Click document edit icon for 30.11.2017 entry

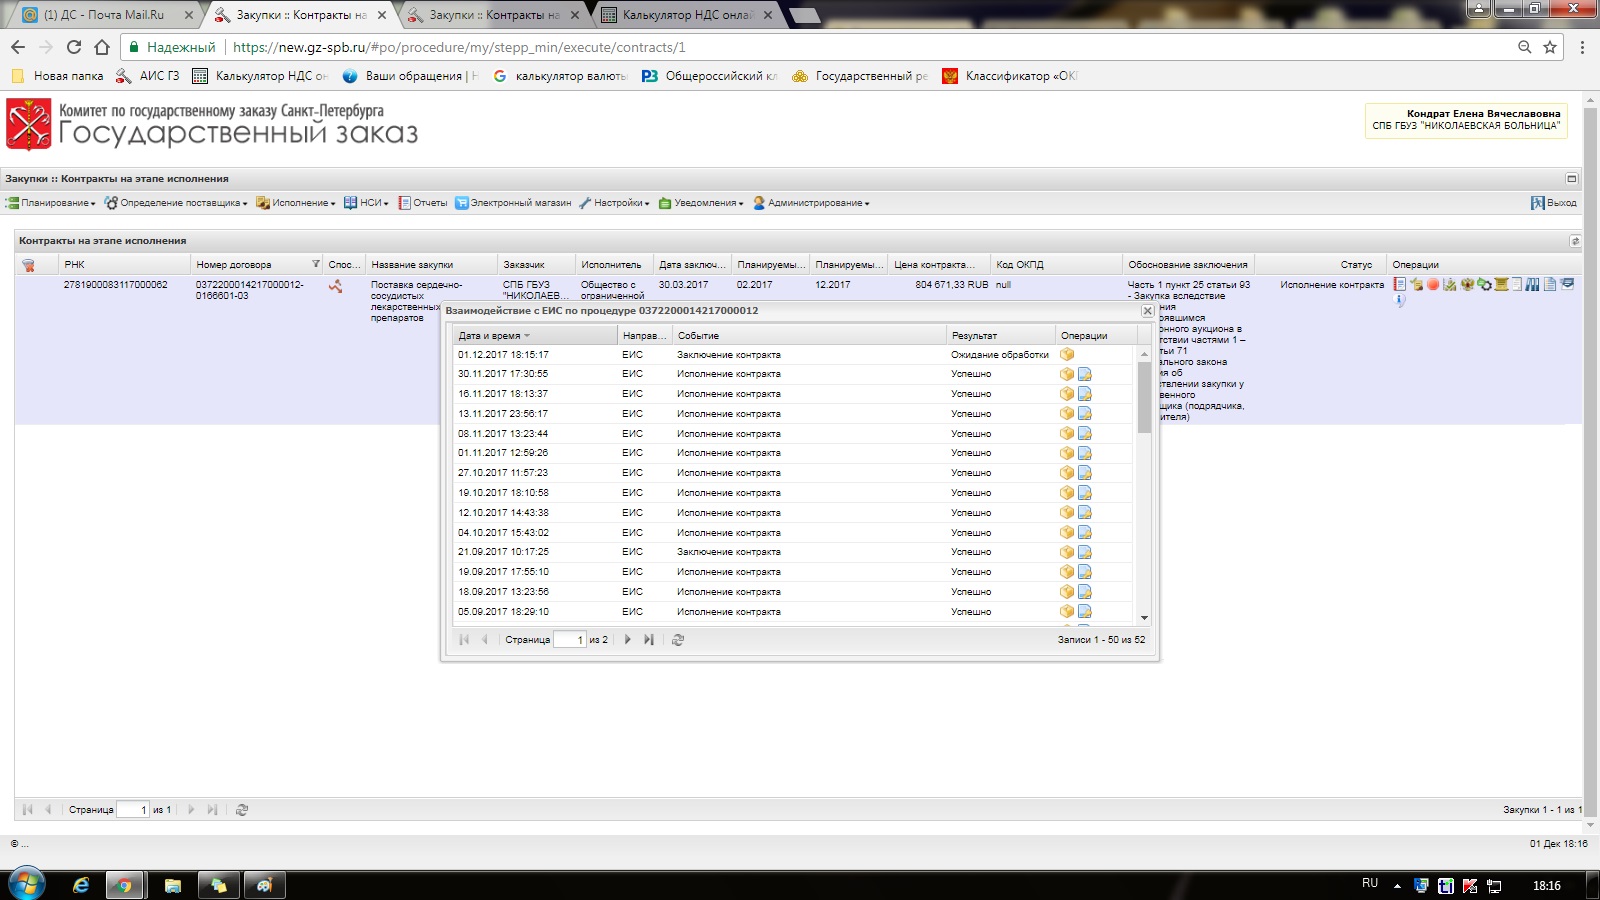[1085, 374]
